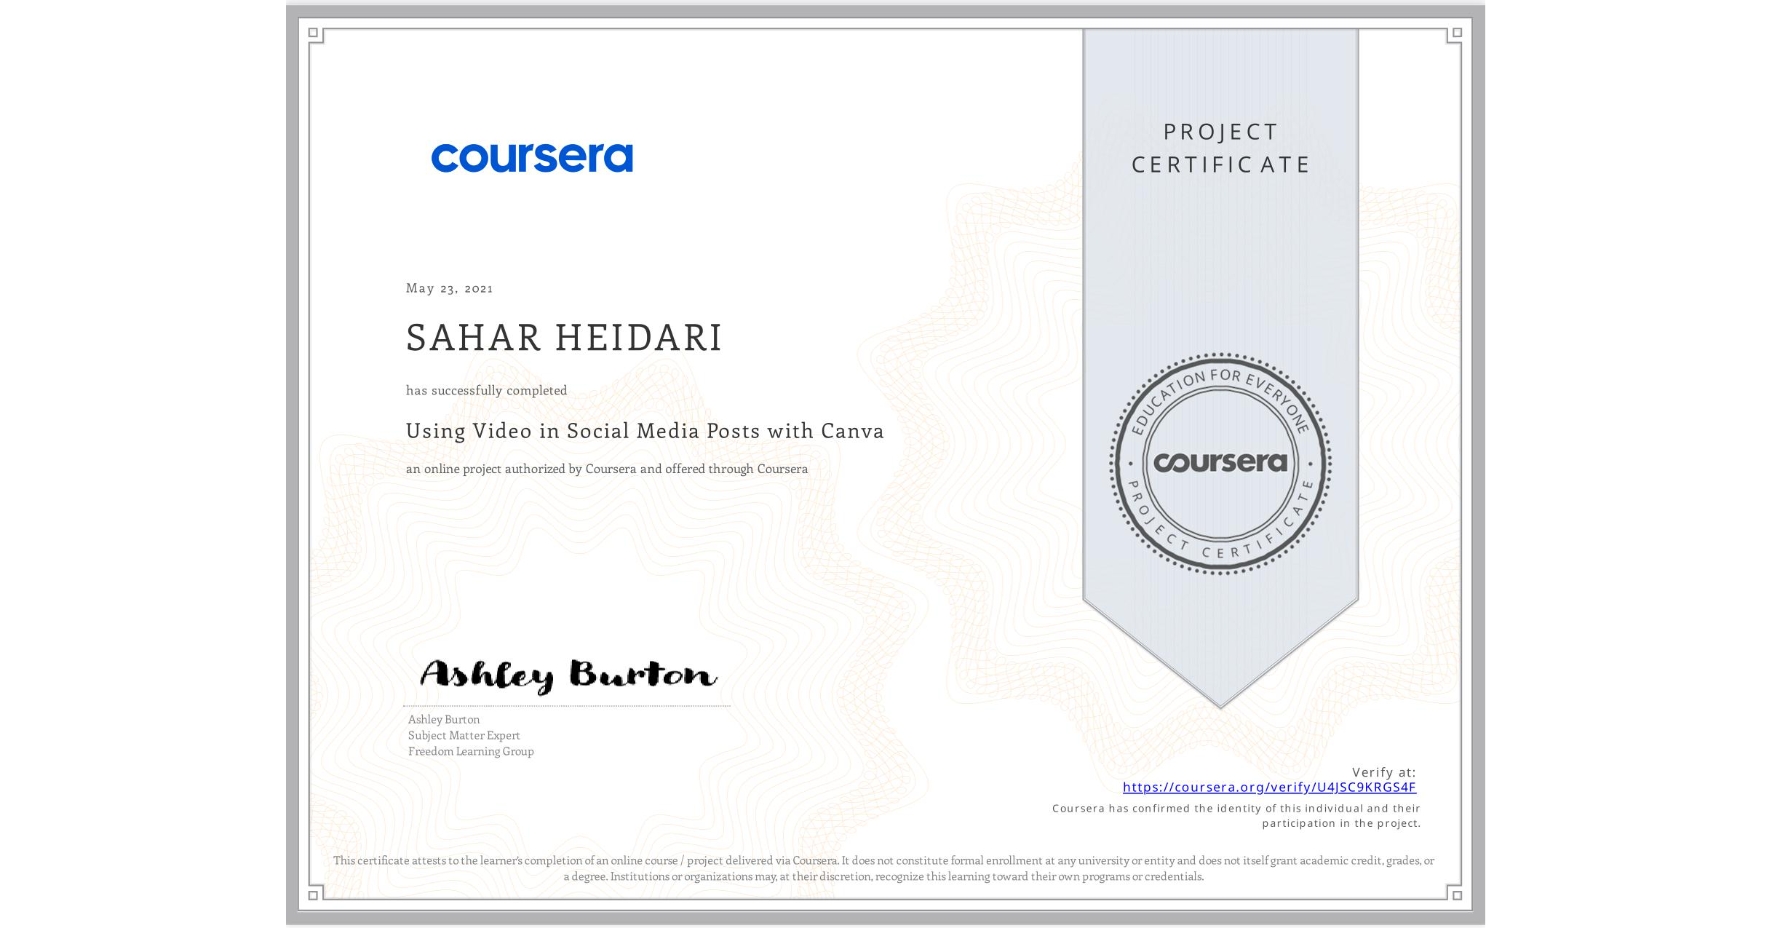The height and width of the screenshot is (928, 1772).
Task: Click the certificate disclaimer paragraph at bottom
Action: pos(884,868)
